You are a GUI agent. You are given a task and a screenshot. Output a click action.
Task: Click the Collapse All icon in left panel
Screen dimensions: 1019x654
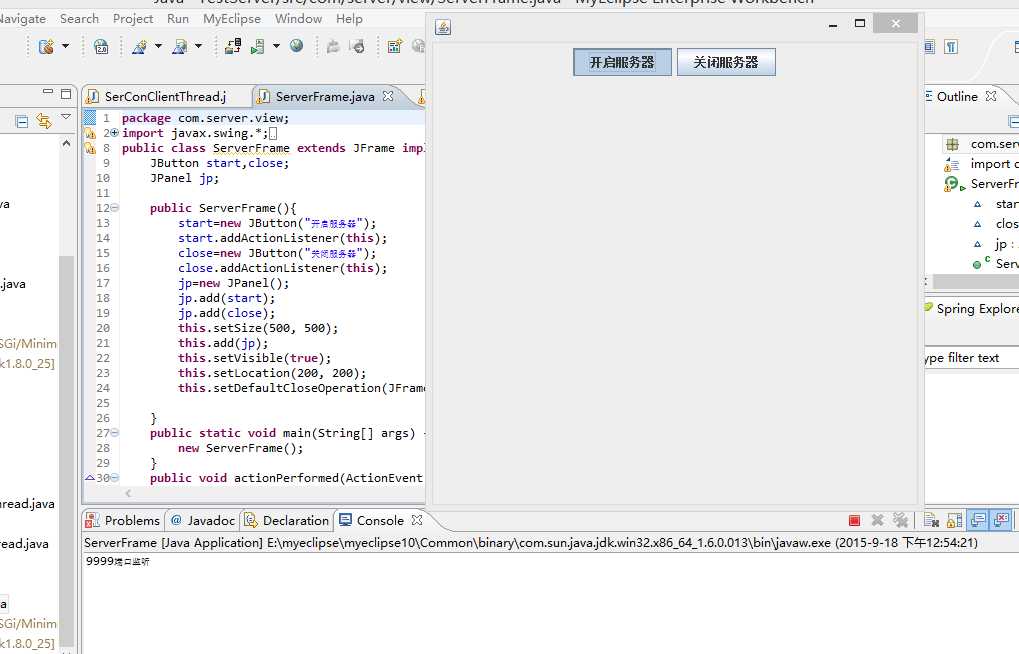coord(21,122)
